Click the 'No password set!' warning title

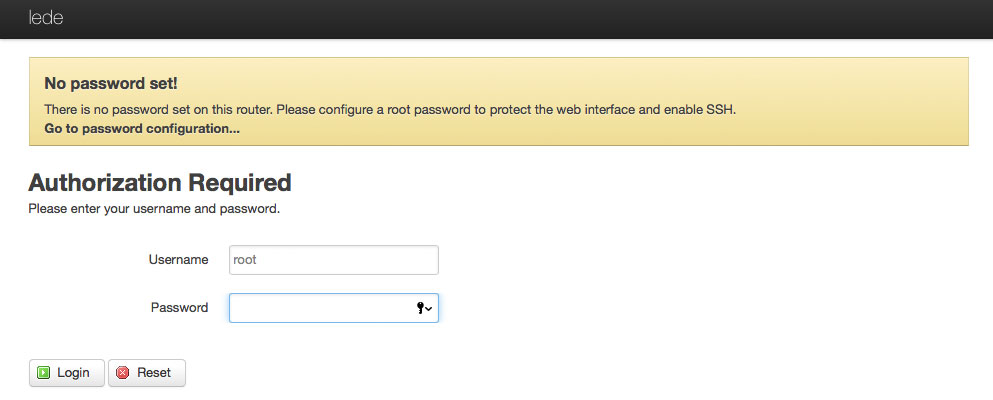(x=111, y=84)
